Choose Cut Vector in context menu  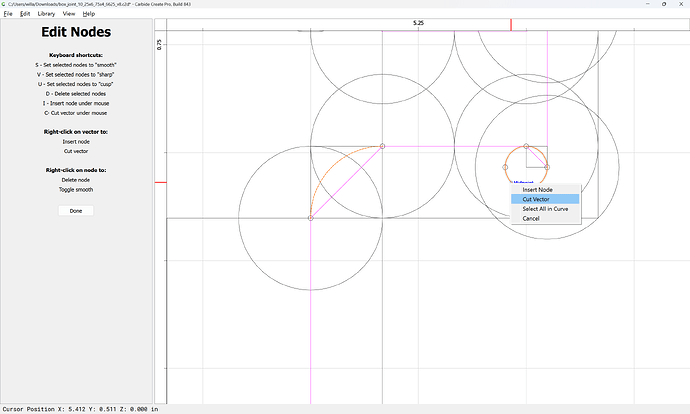click(x=545, y=199)
